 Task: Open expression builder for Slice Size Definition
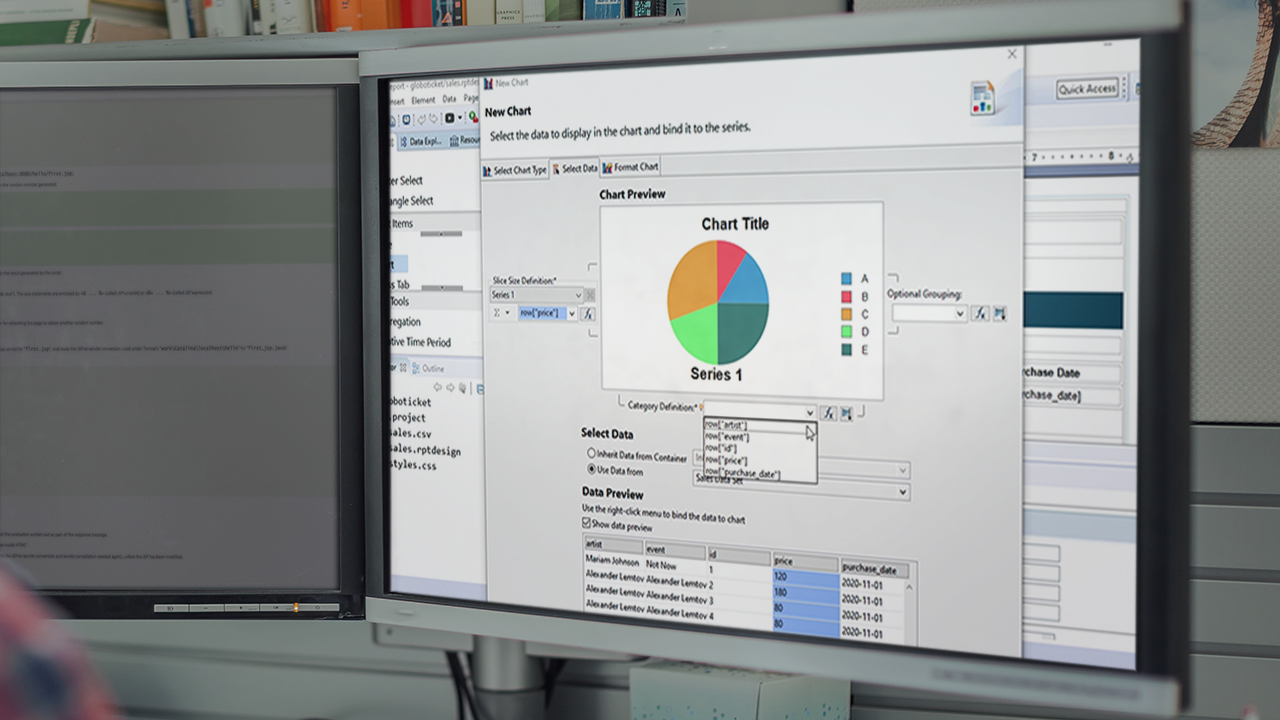[x=588, y=313]
